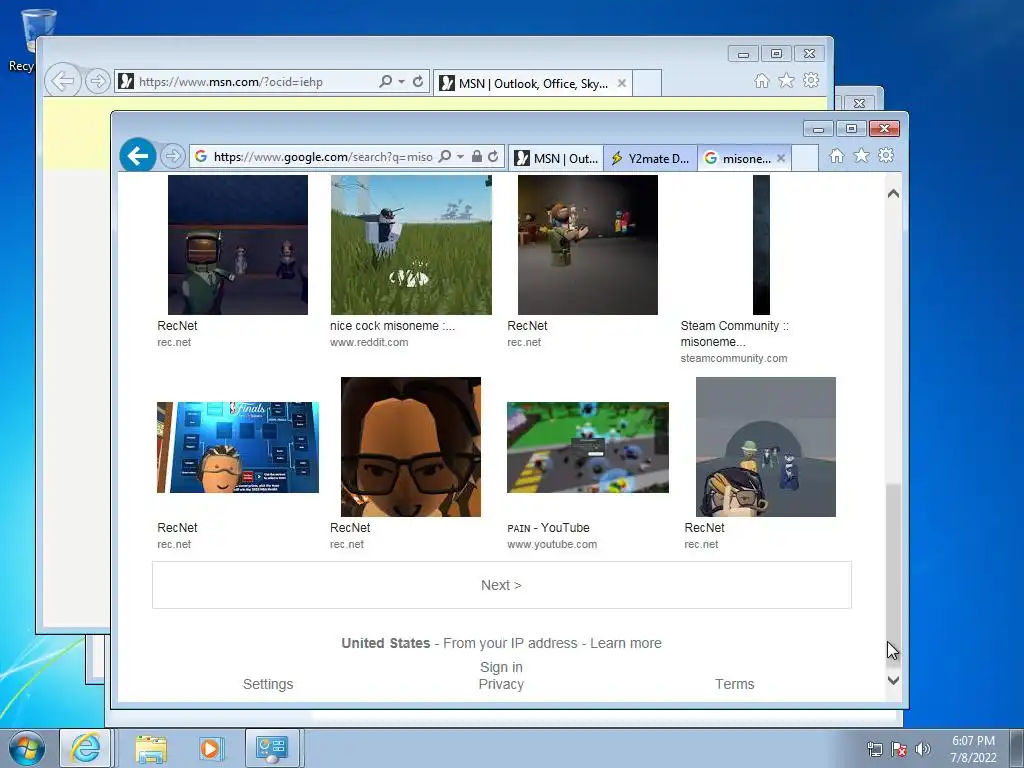Open the Finals bracket RecNet thumbnail
Viewport: 1024px width, 768px height.
(238, 447)
